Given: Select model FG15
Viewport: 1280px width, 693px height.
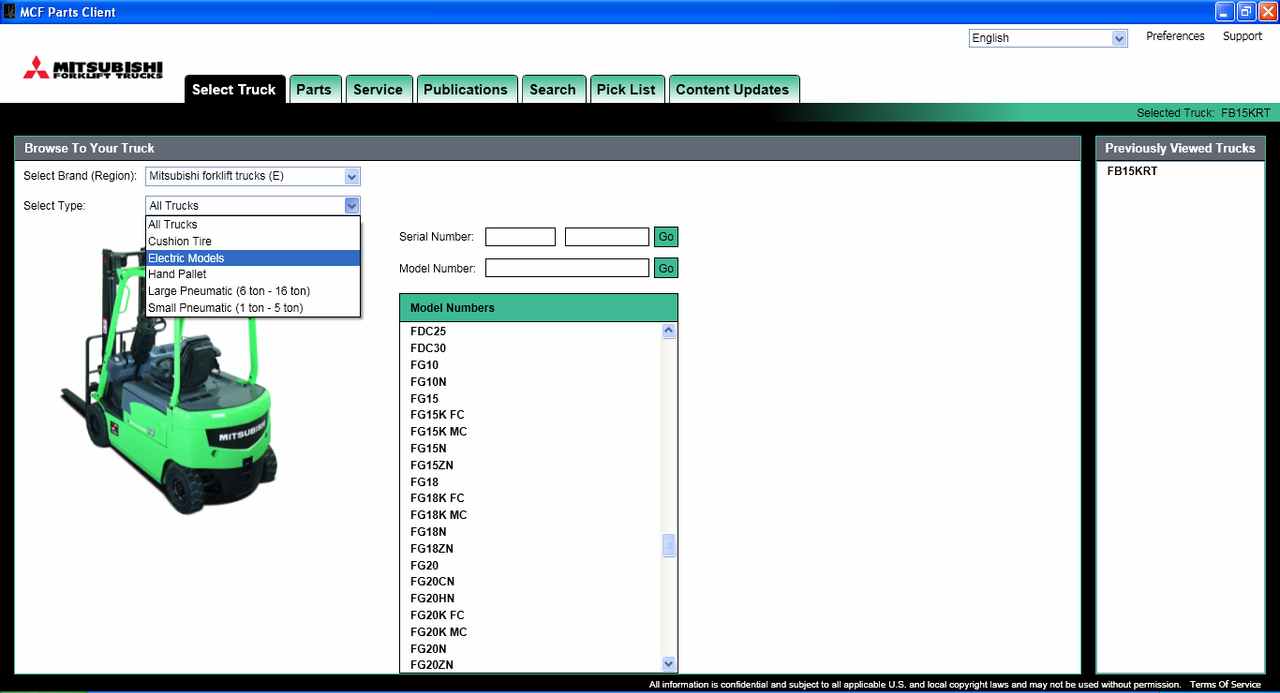Looking at the screenshot, I should pos(424,399).
